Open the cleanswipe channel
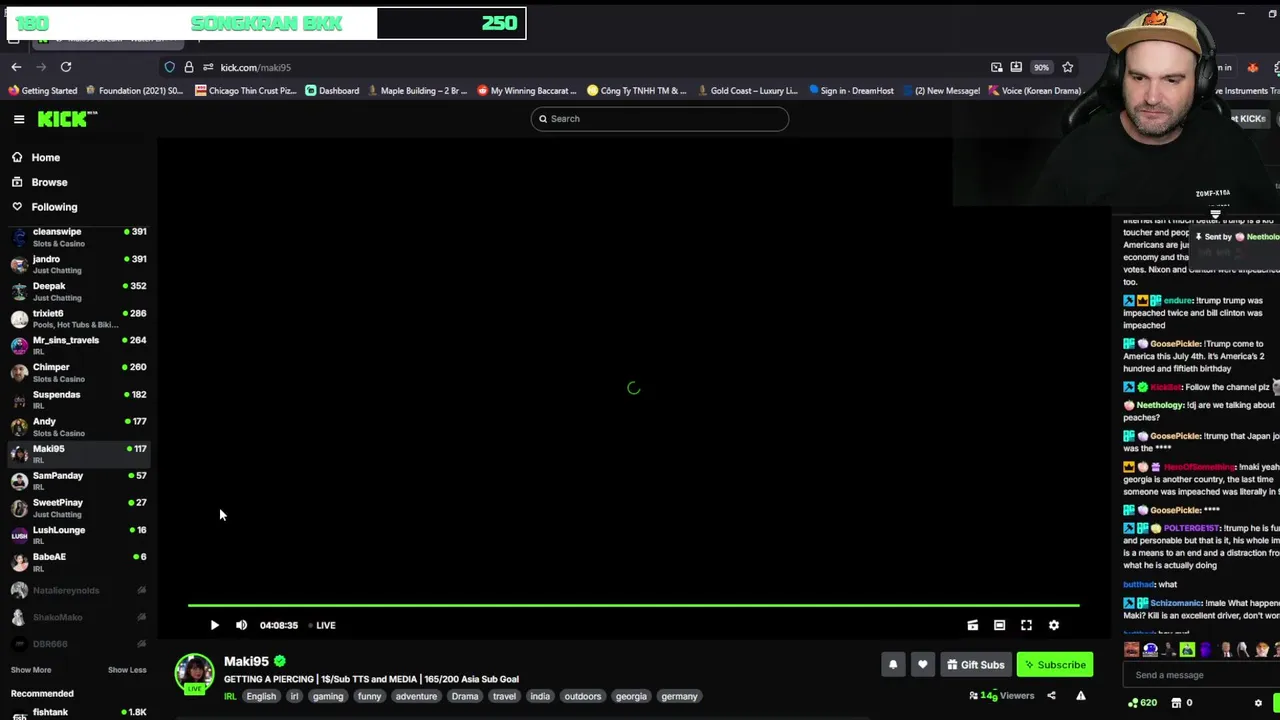The width and height of the screenshot is (1280, 720). (x=78, y=237)
